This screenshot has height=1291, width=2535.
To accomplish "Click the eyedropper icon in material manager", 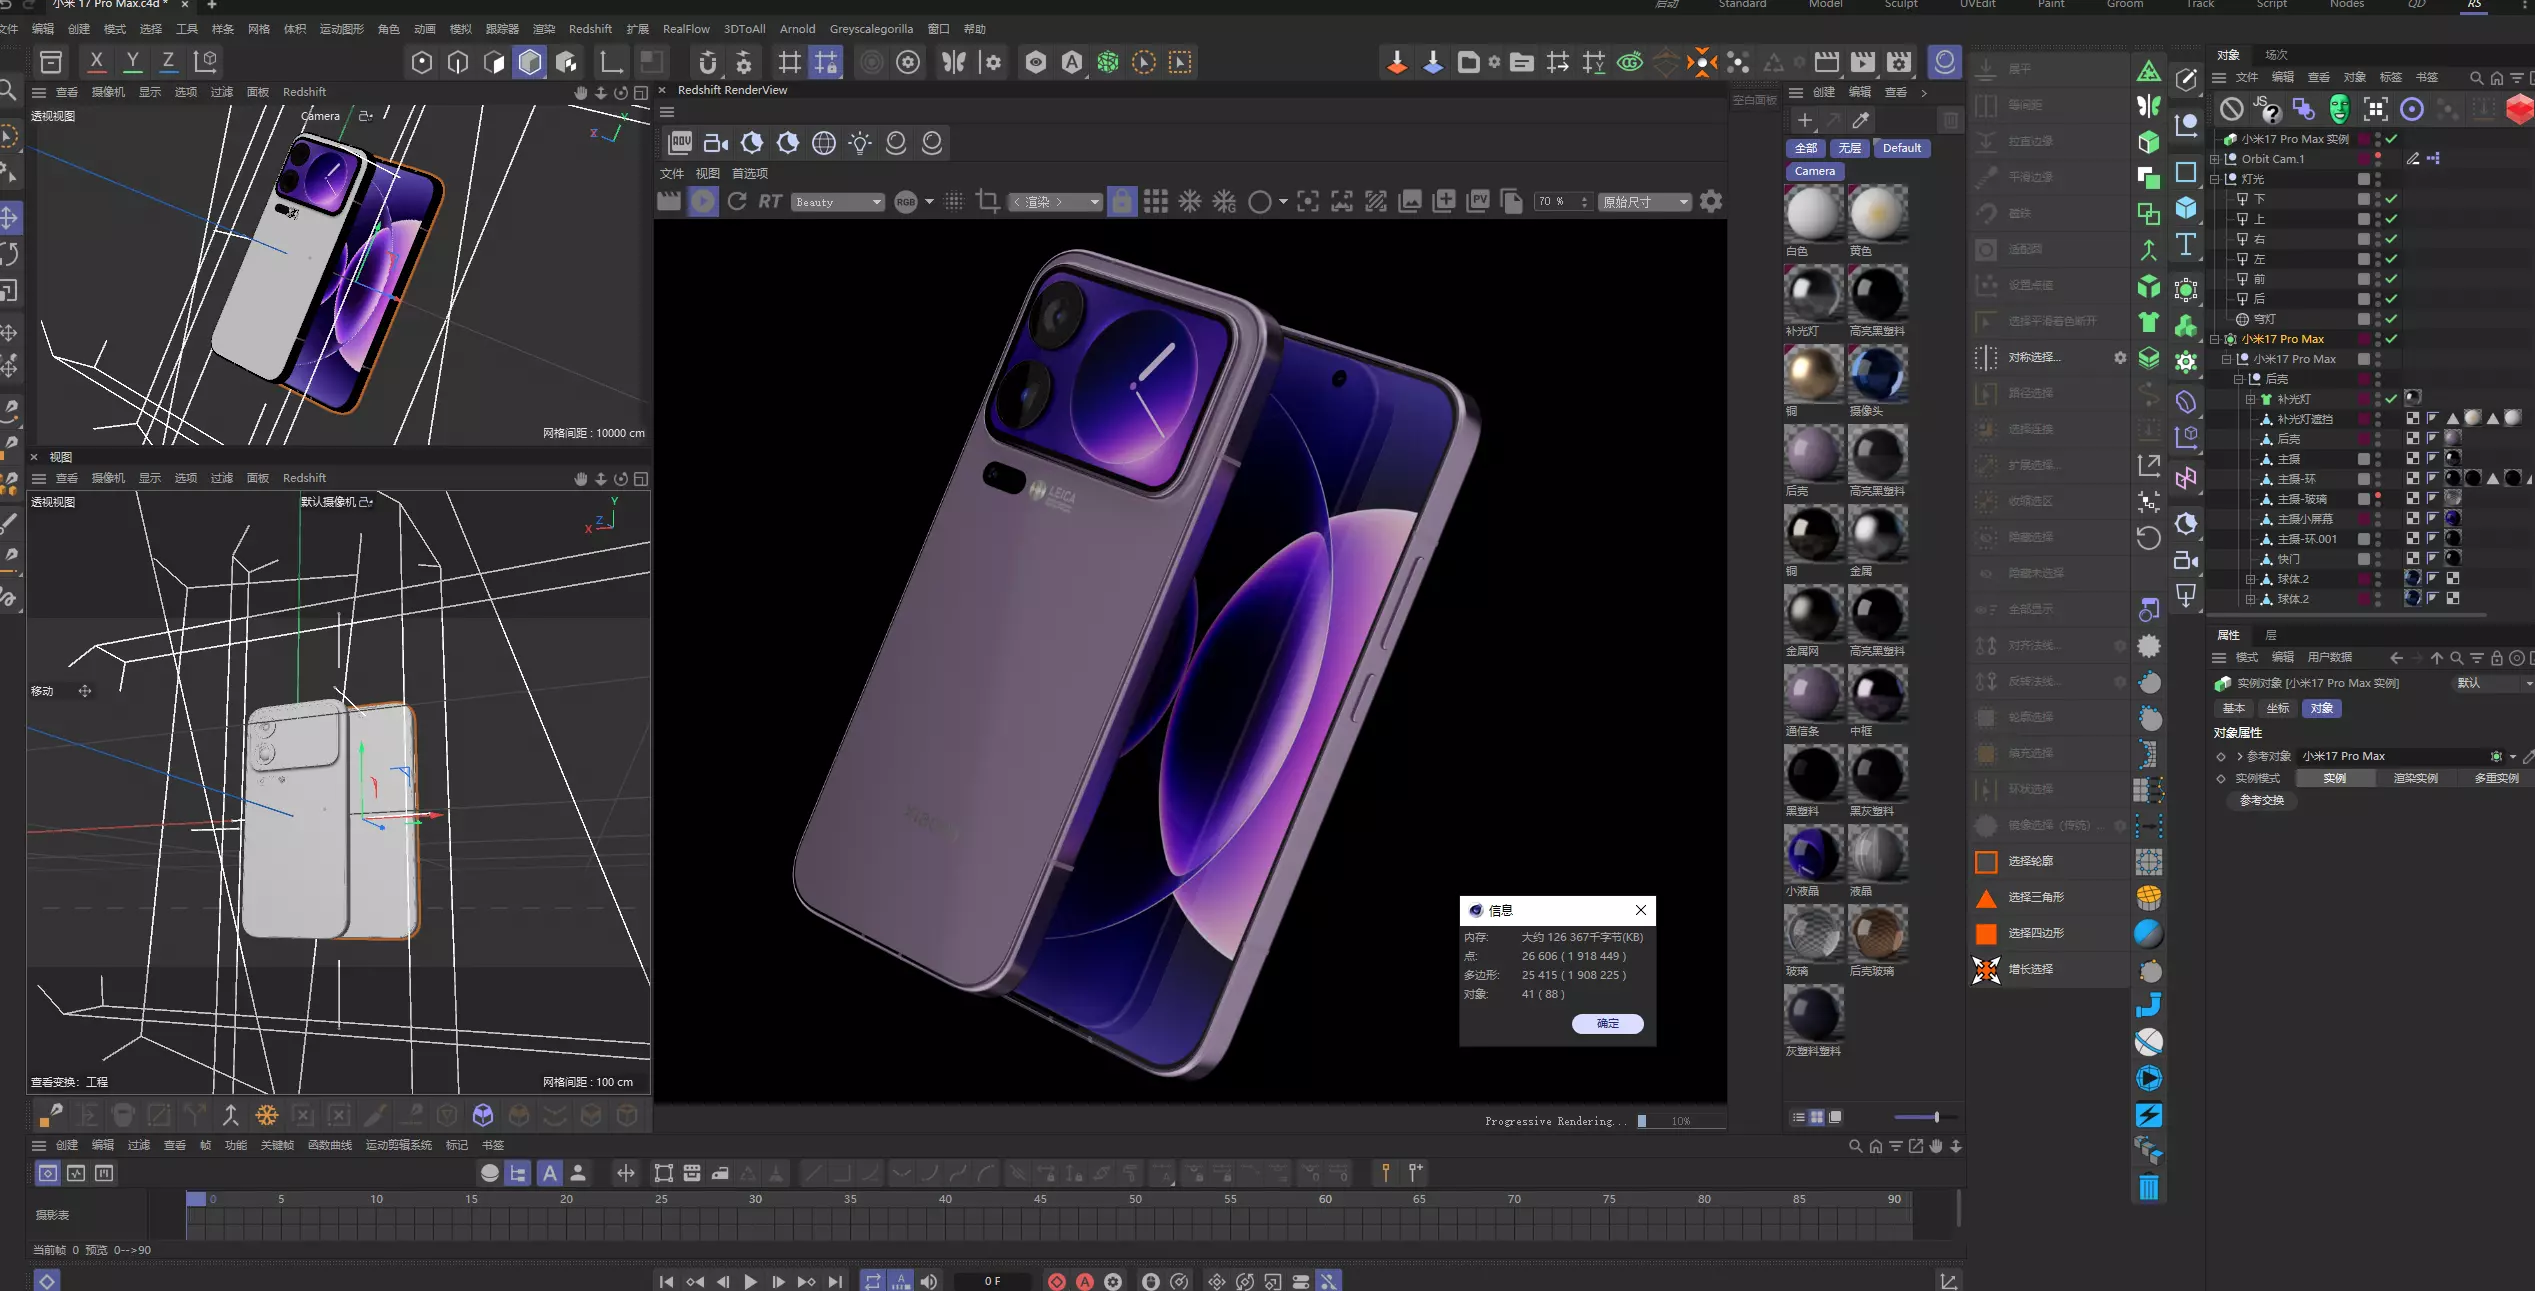I will click(1860, 121).
